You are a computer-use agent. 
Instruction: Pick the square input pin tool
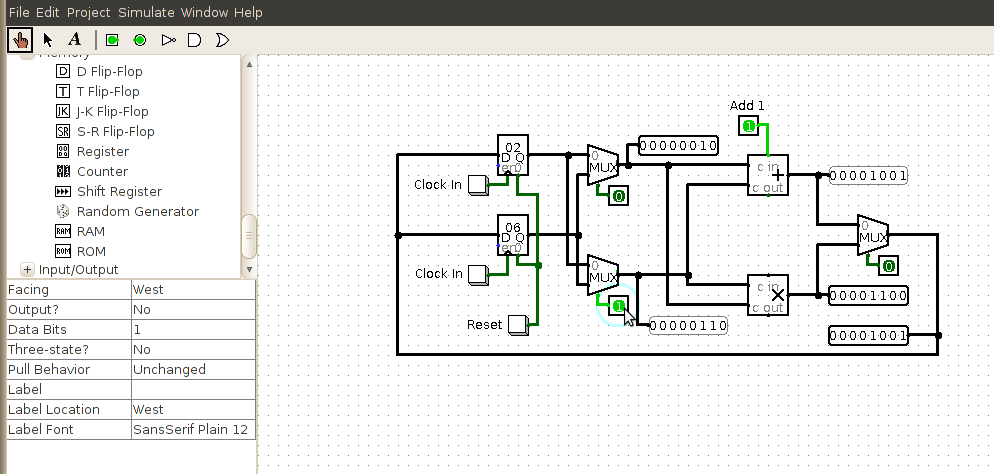112,40
